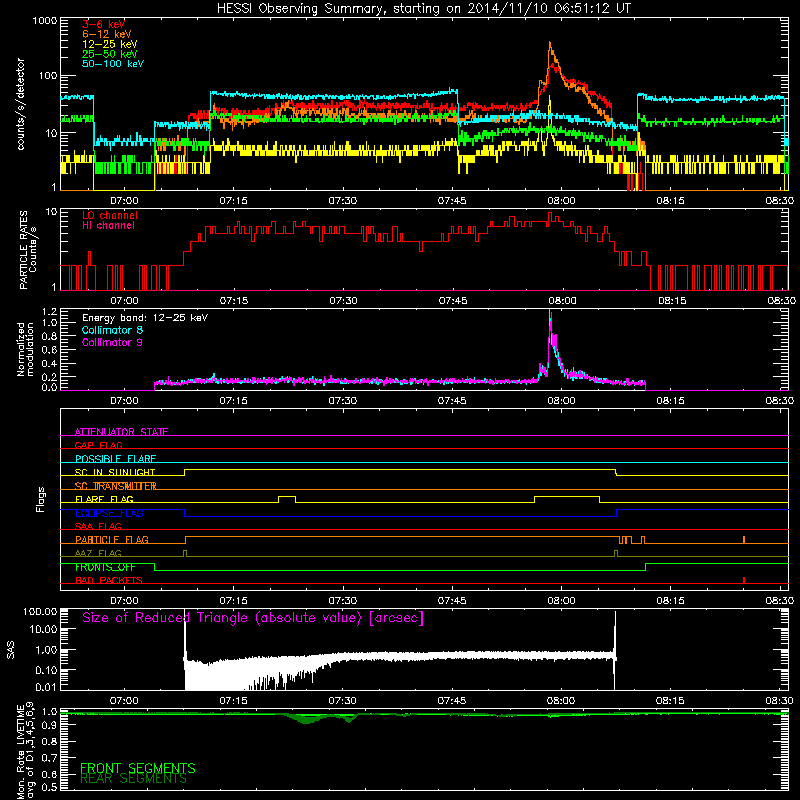Click the long FLARE FLAG pulse near 08:00
800x800 pixels.
coord(567,499)
